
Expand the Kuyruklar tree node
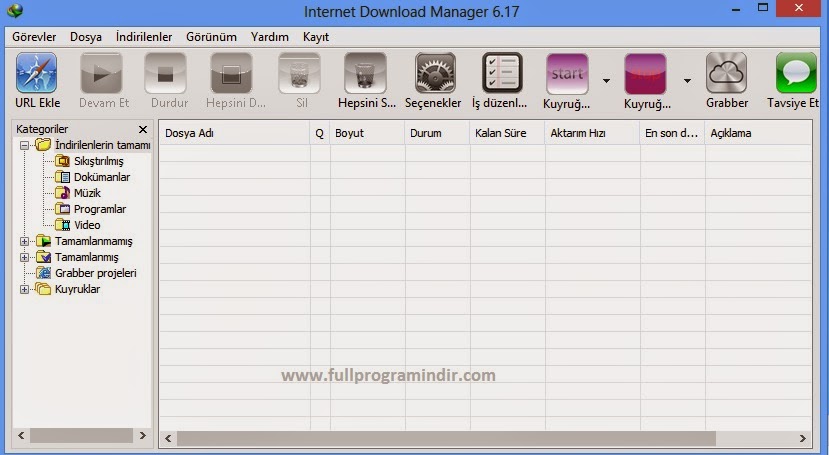click(x=24, y=289)
